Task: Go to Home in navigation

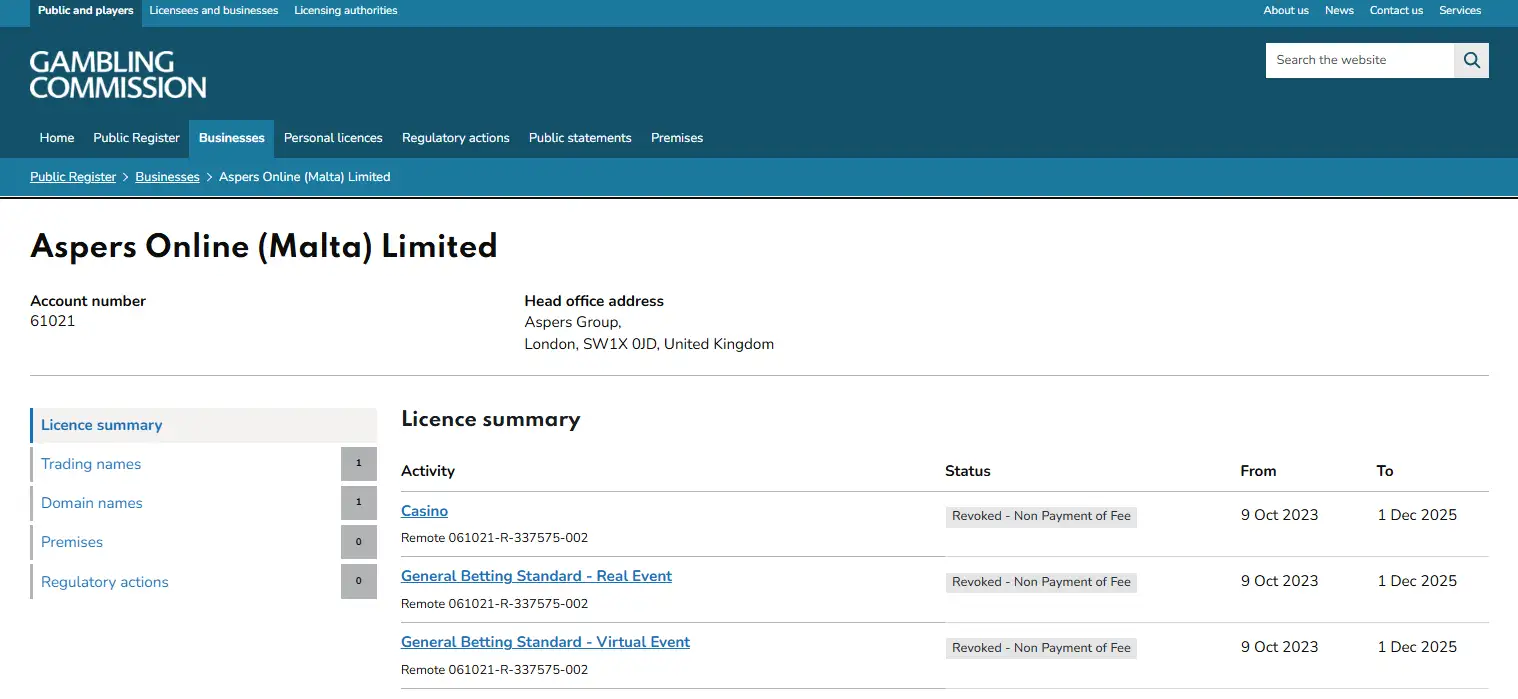Action: (x=57, y=138)
